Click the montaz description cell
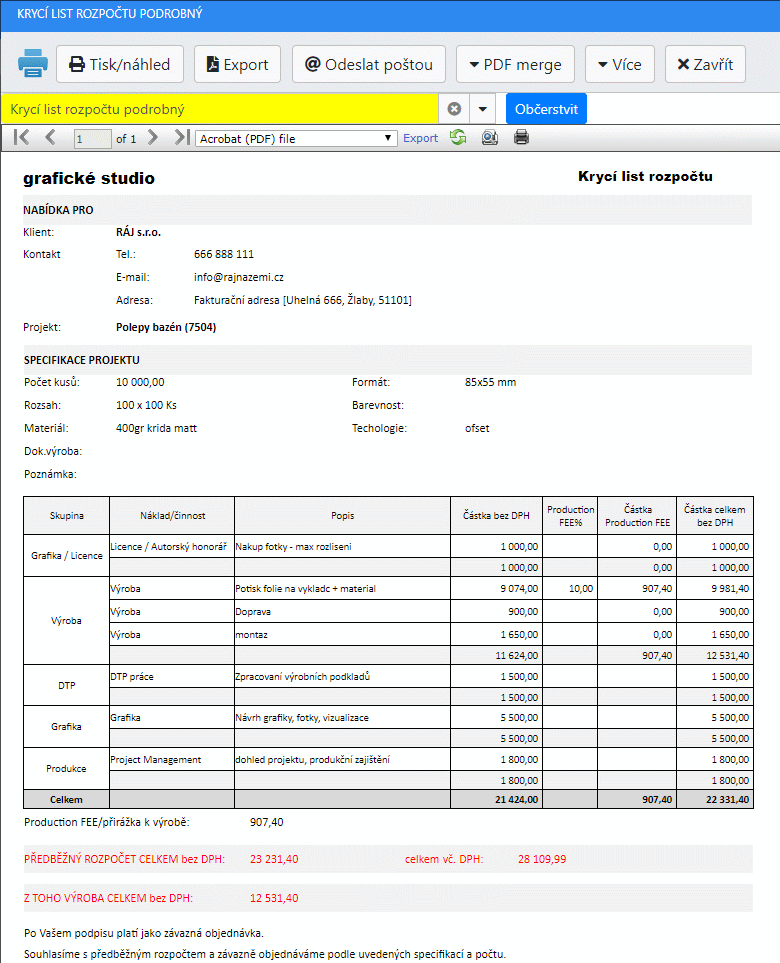 coord(342,634)
